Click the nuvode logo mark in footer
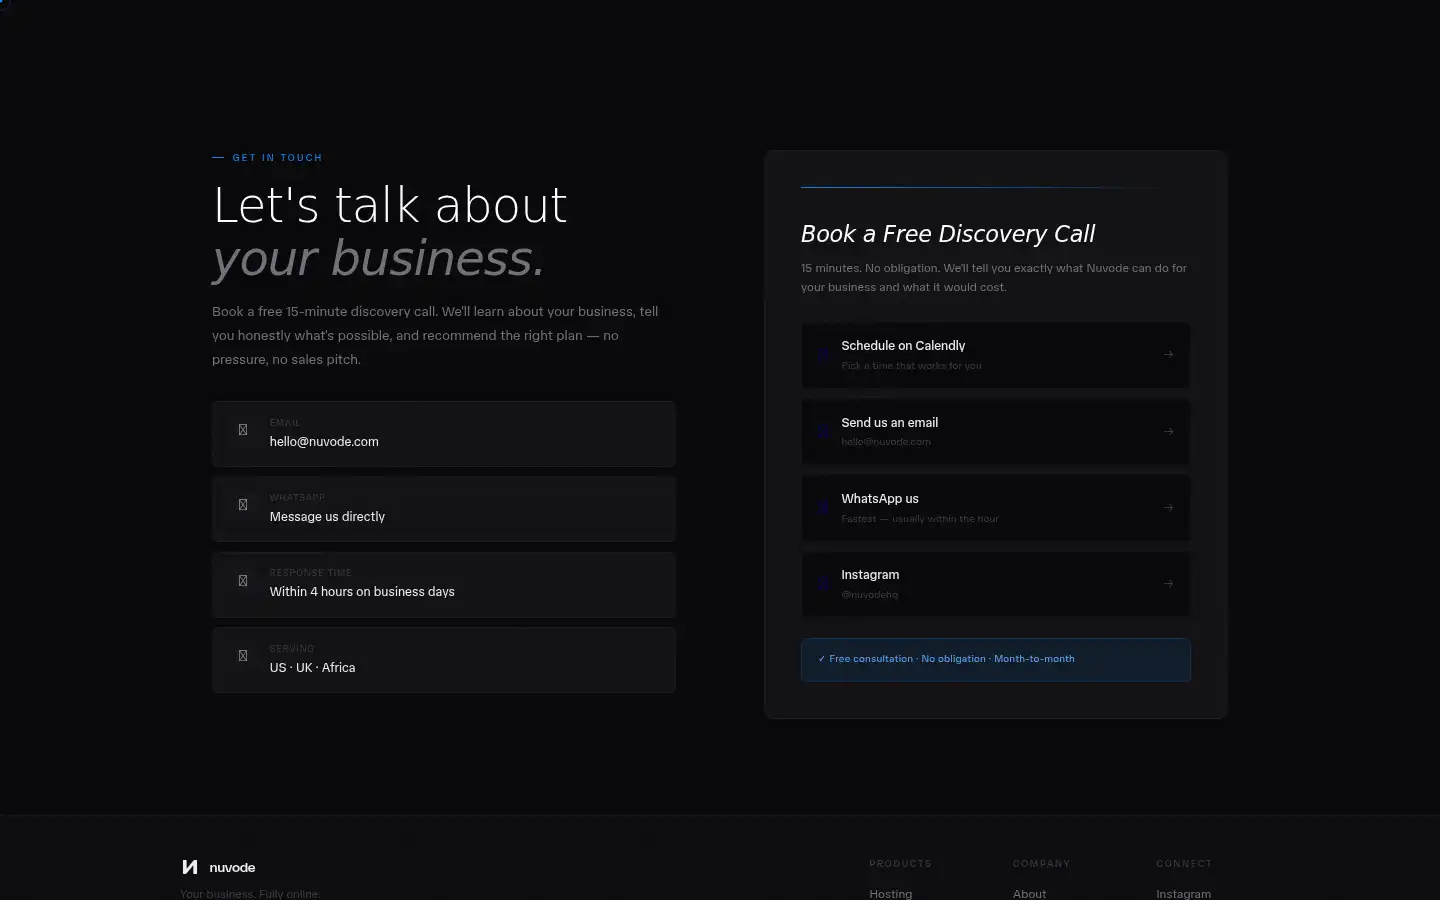This screenshot has width=1440, height=900. 189,867
